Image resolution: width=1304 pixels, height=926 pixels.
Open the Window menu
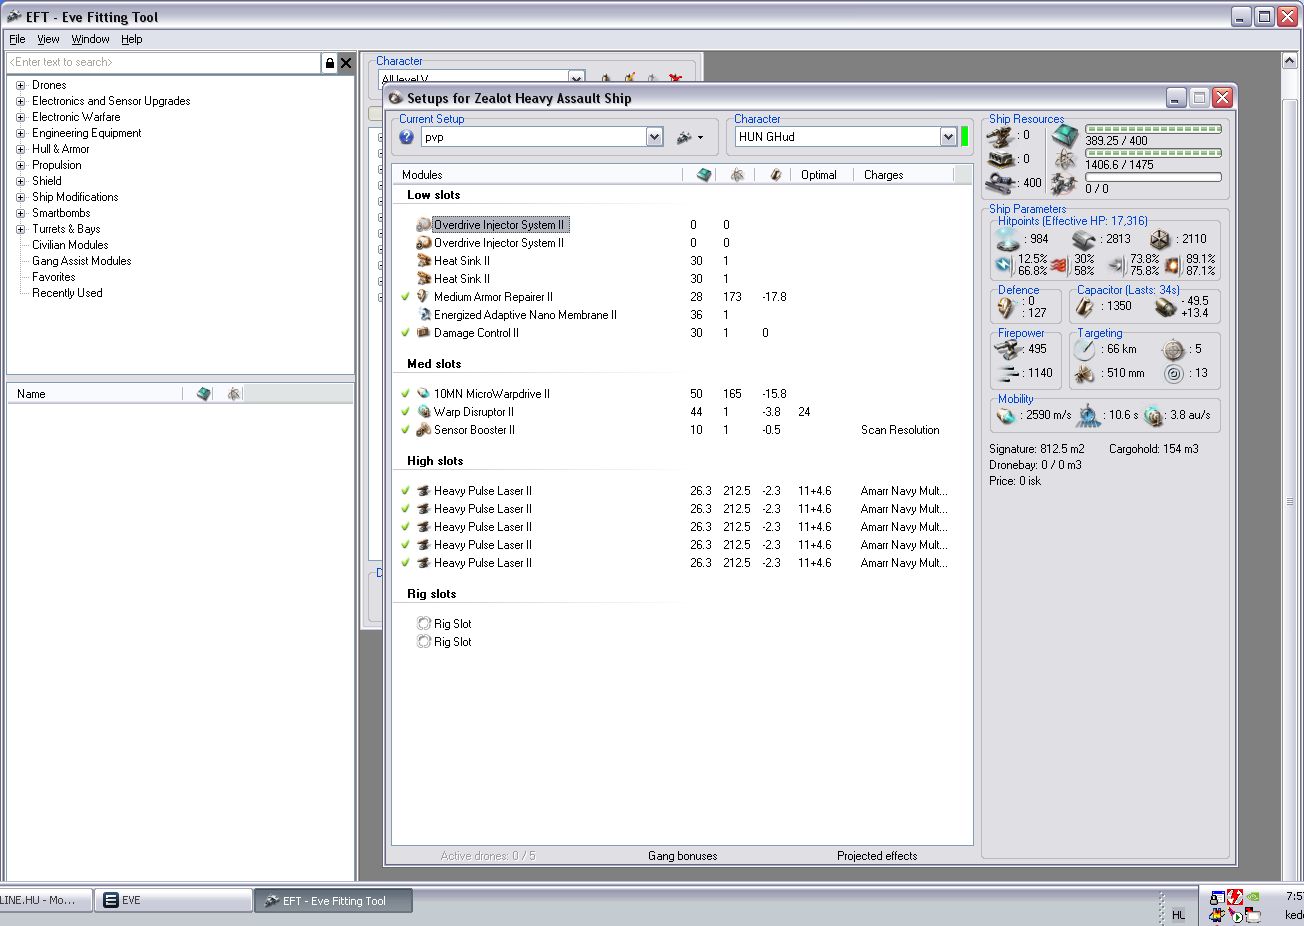(x=90, y=39)
